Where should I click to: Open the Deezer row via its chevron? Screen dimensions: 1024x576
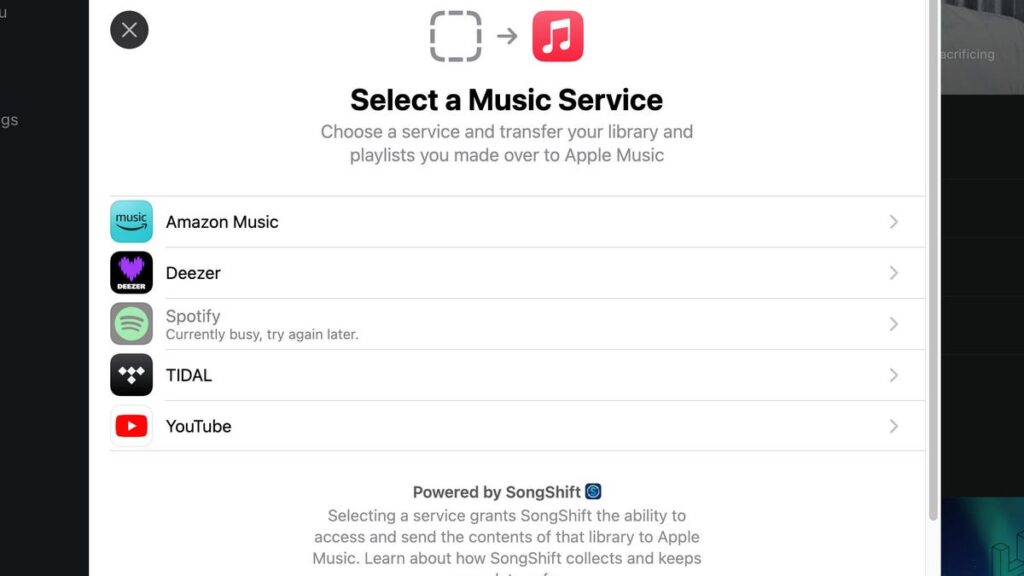tap(894, 272)
